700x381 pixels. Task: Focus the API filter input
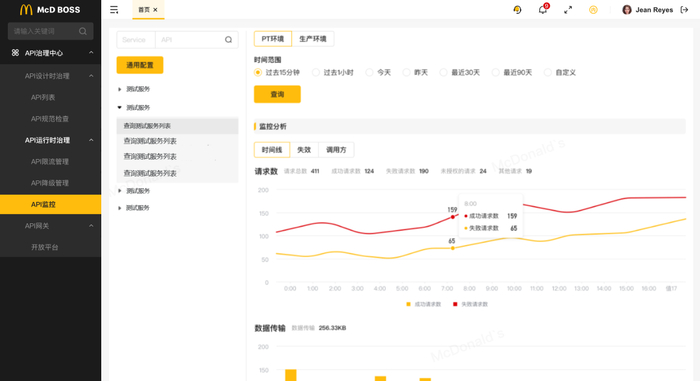coord(196,40)
